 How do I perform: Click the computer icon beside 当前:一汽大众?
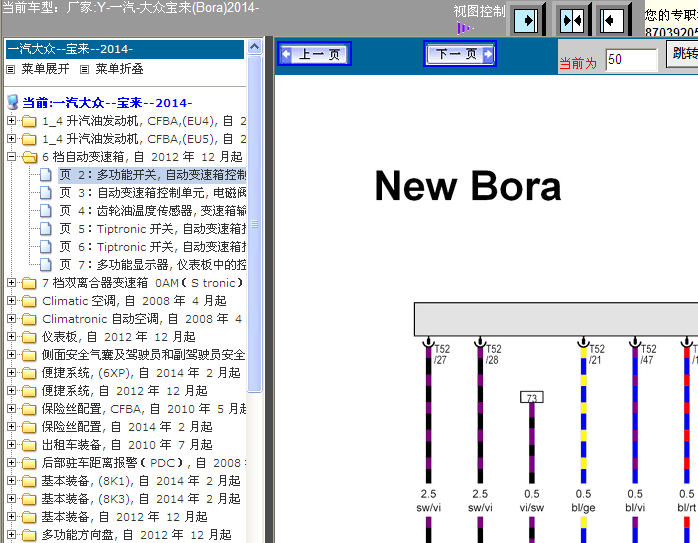pyautogui.click(x=13, y=102)
